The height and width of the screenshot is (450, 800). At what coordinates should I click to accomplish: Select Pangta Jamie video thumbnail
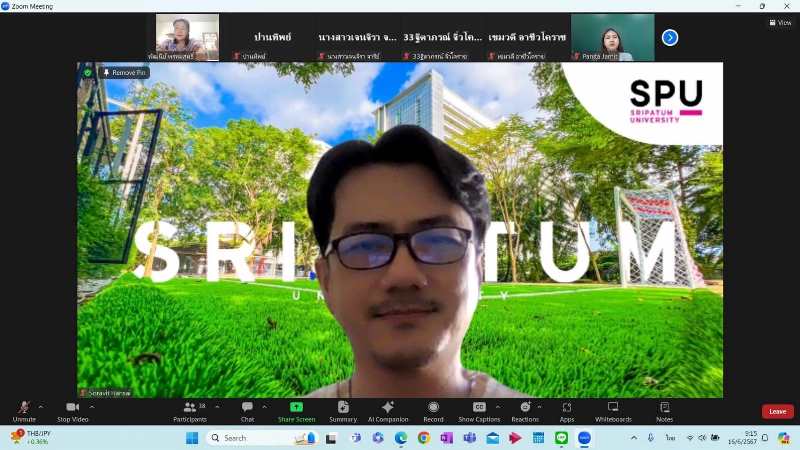[612, 38]
